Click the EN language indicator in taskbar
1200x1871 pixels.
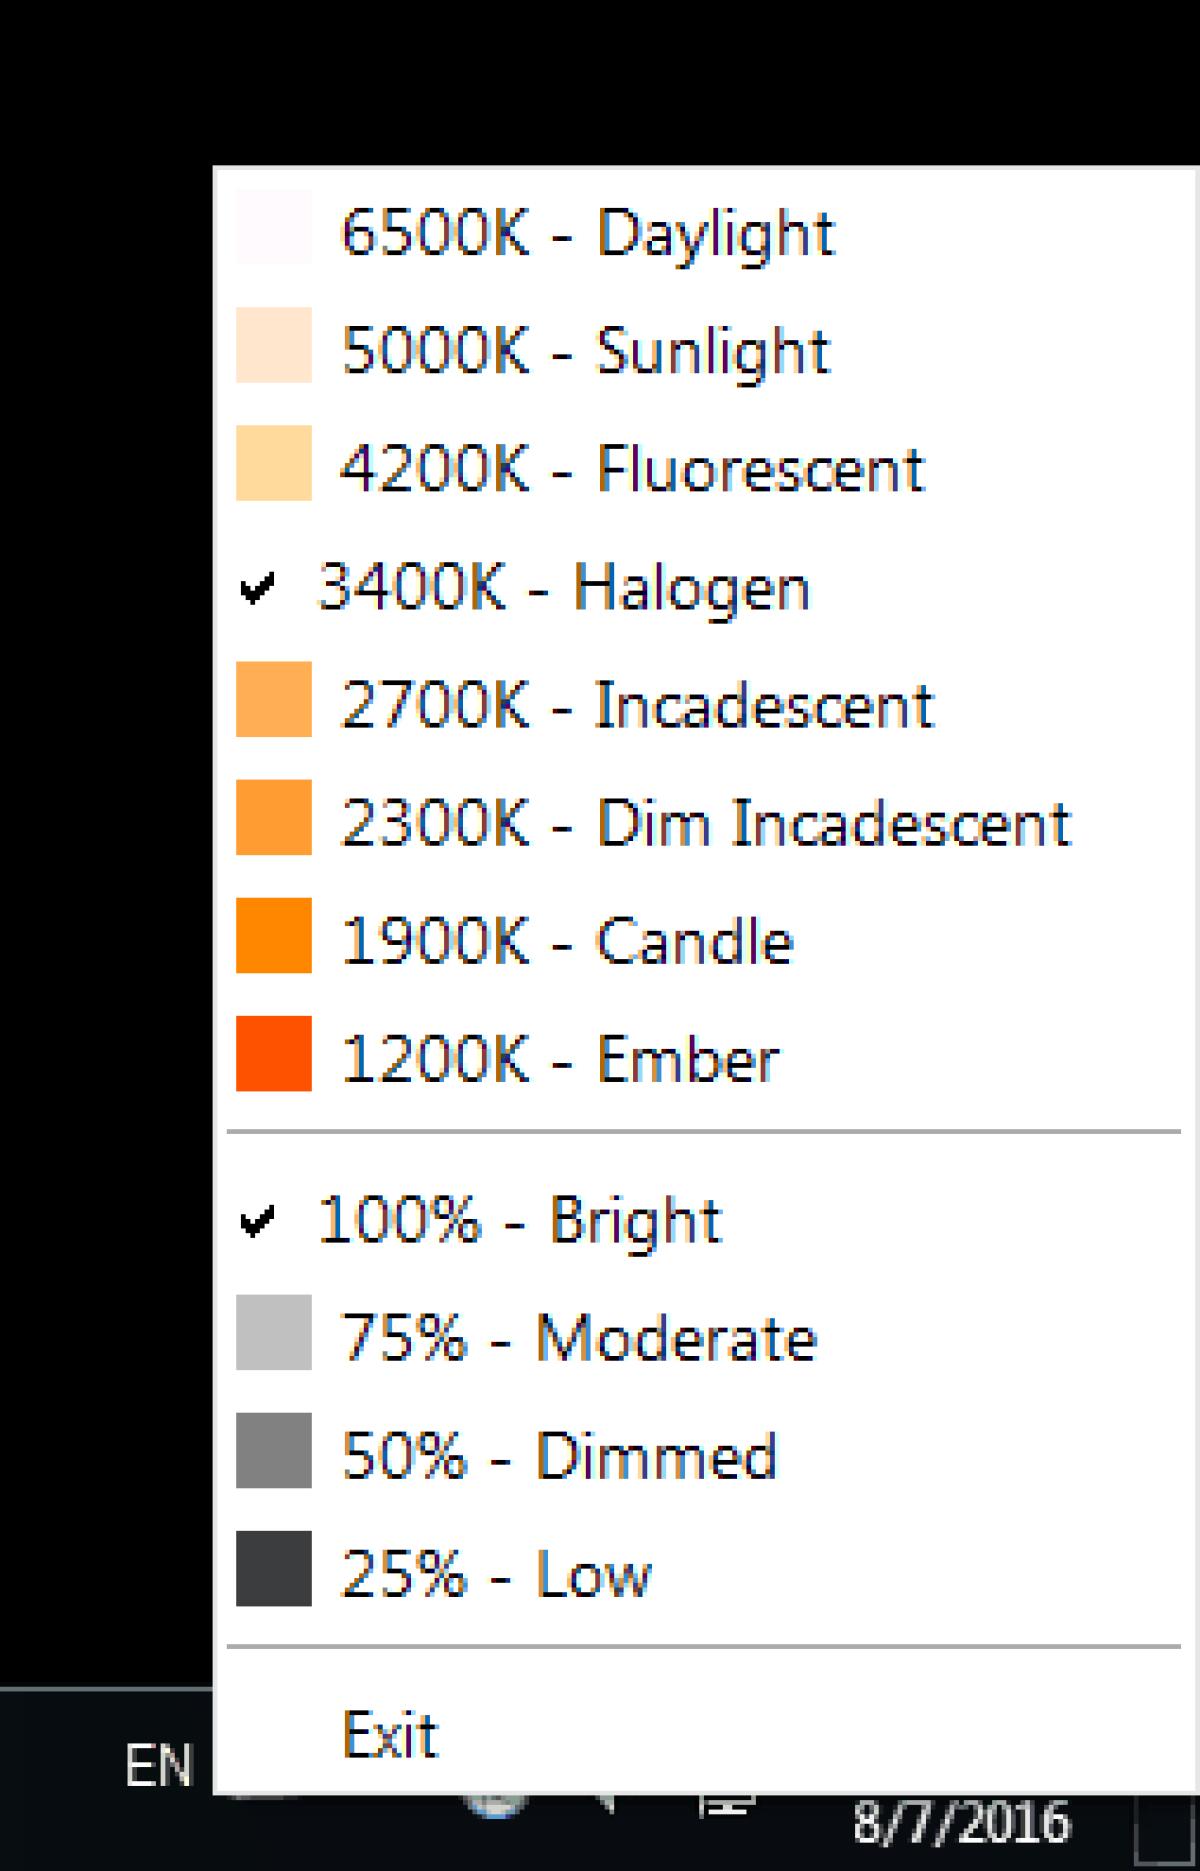(158, 1765)
